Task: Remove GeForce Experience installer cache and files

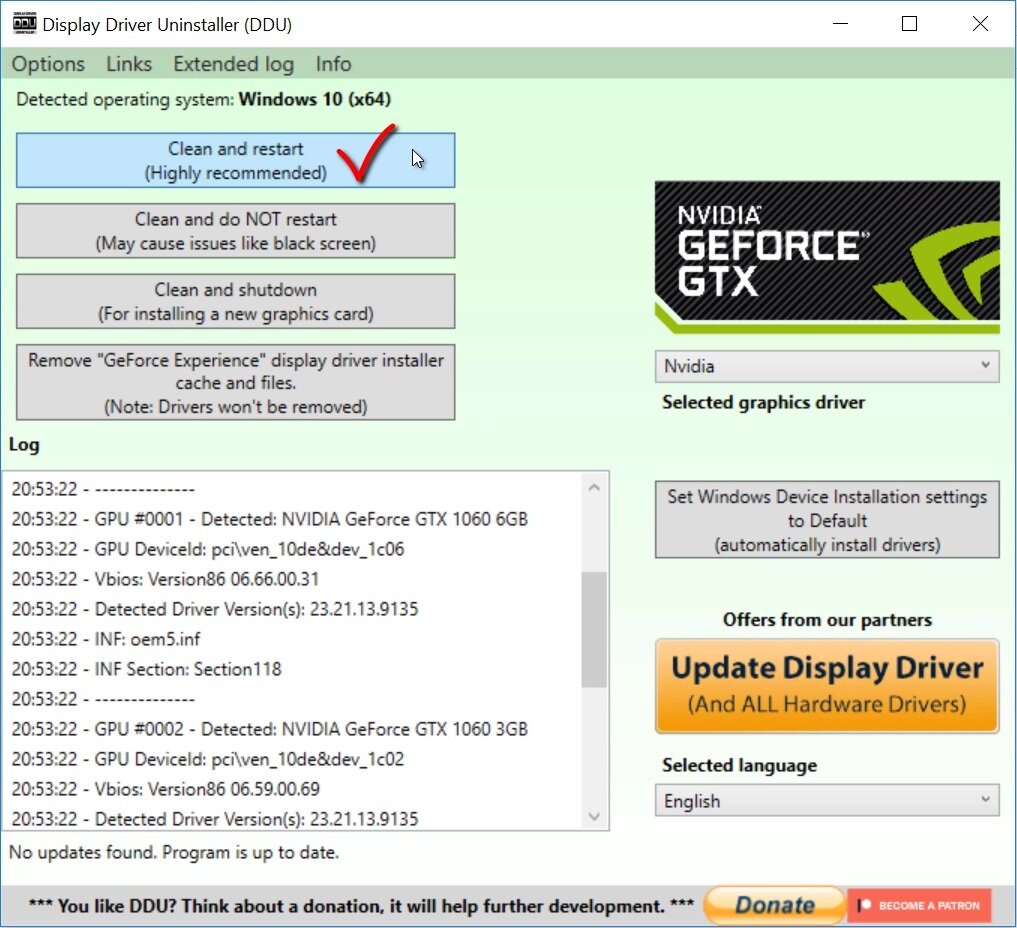Action: (235, 383)
